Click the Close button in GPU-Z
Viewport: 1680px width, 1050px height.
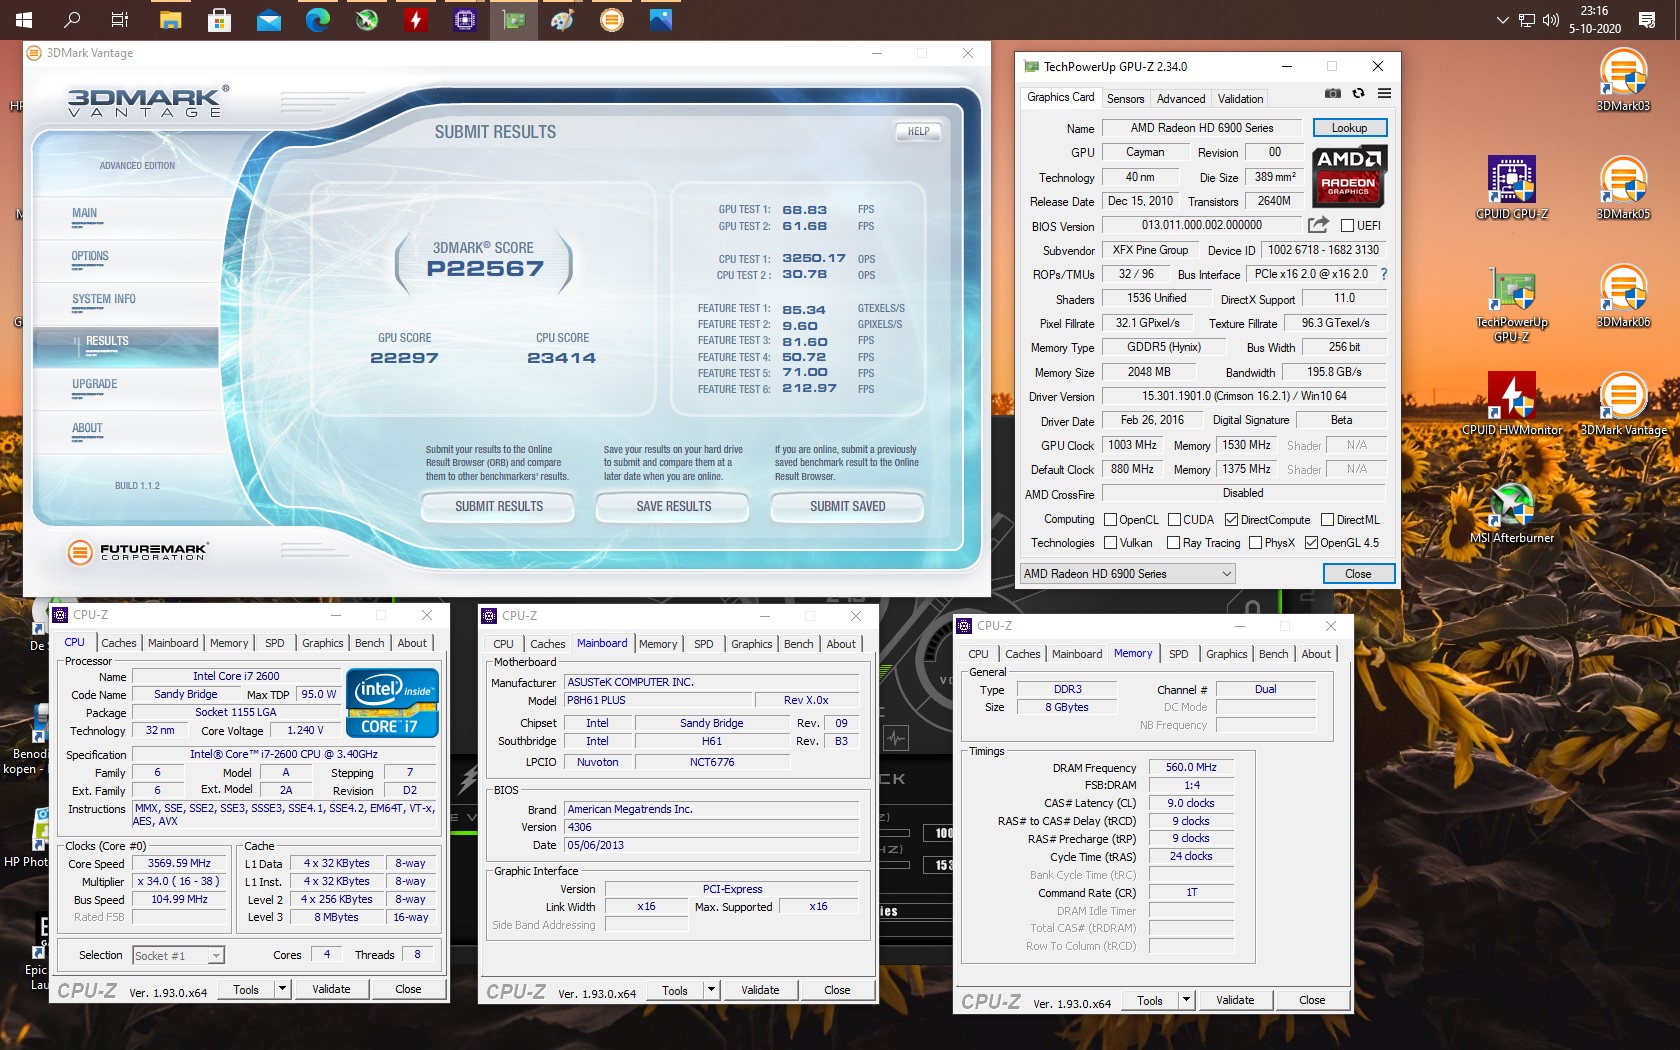coord(1358,574)
